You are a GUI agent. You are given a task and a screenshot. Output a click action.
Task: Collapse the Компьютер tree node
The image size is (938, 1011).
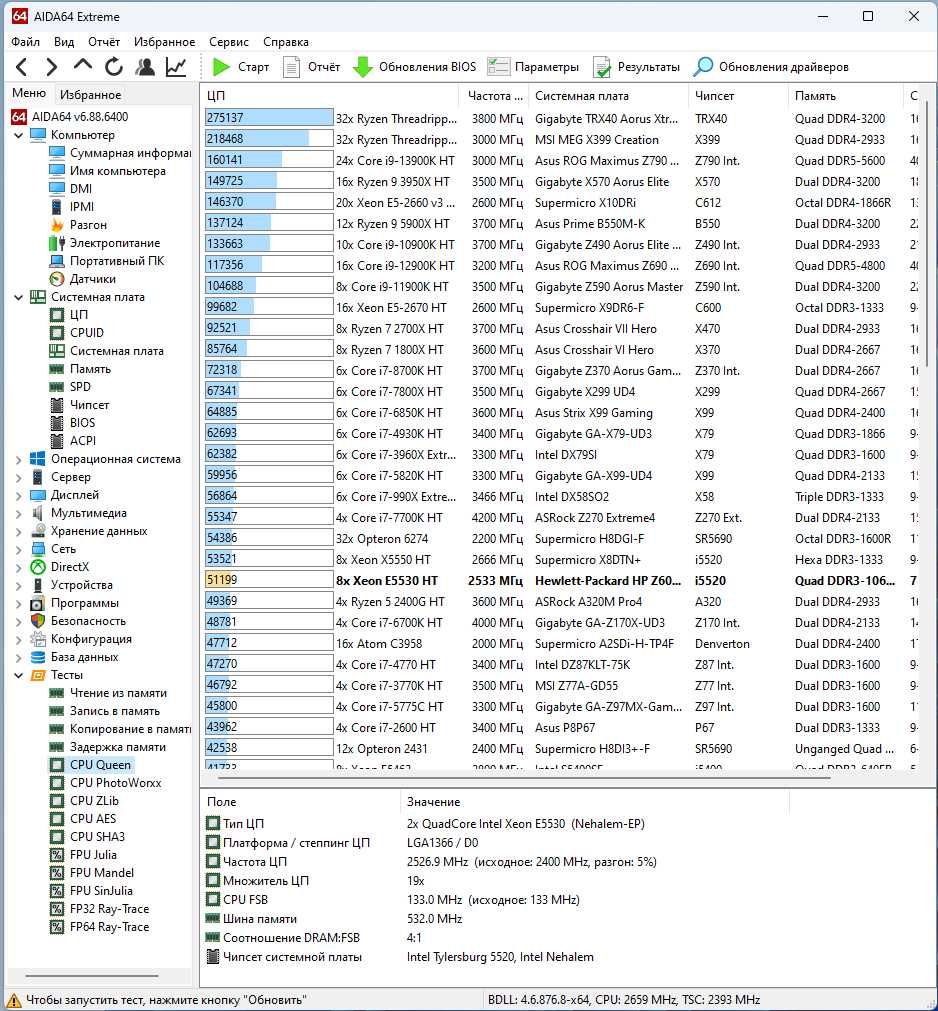(18, 135)
